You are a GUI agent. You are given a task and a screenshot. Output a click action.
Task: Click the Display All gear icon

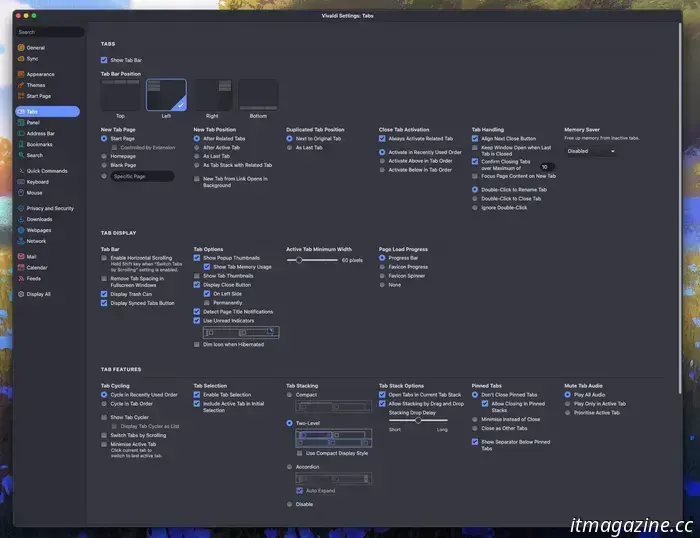(21, 294)
